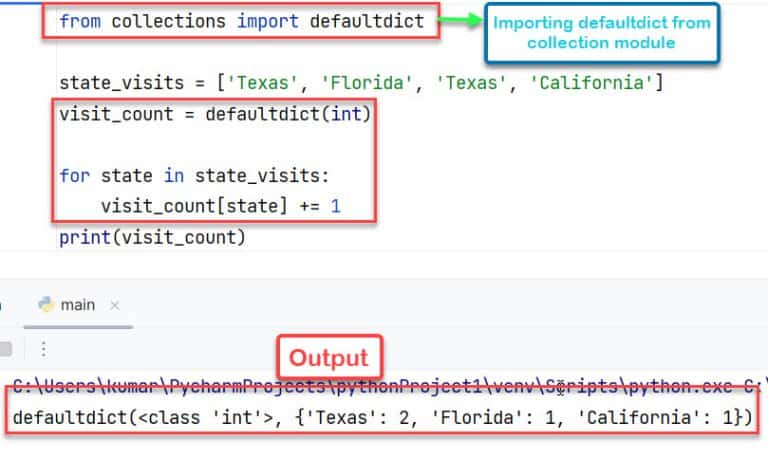
Task: Click the 'from collections import defaultdict' line
Action: point(241,22)
